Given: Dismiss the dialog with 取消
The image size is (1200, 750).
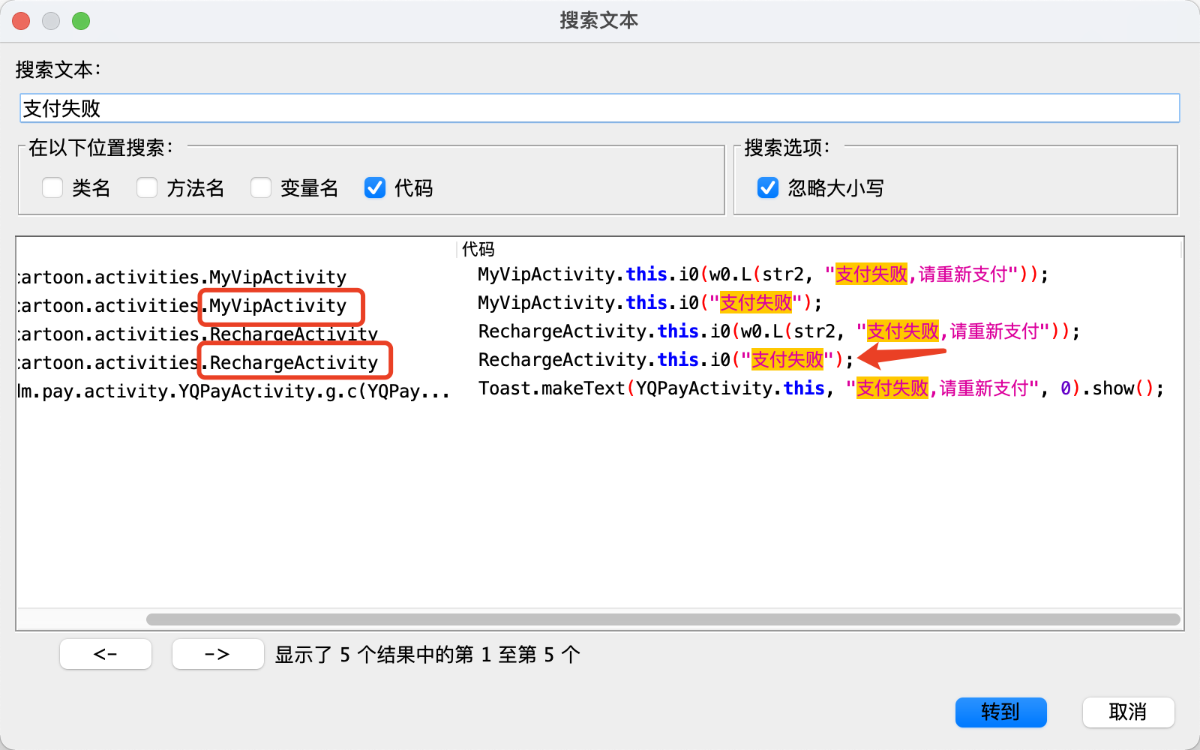Looking at the screenshot, I should pos(1127,712).
